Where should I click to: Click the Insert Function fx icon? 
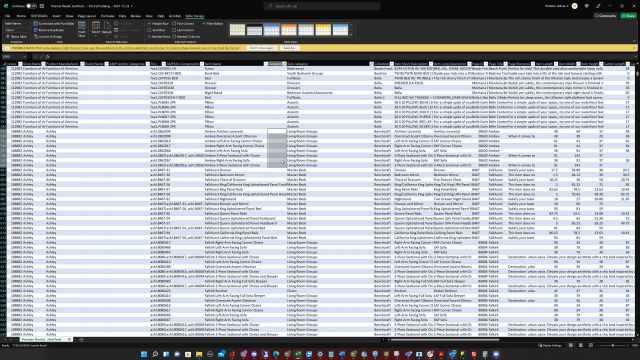point(47,56)
